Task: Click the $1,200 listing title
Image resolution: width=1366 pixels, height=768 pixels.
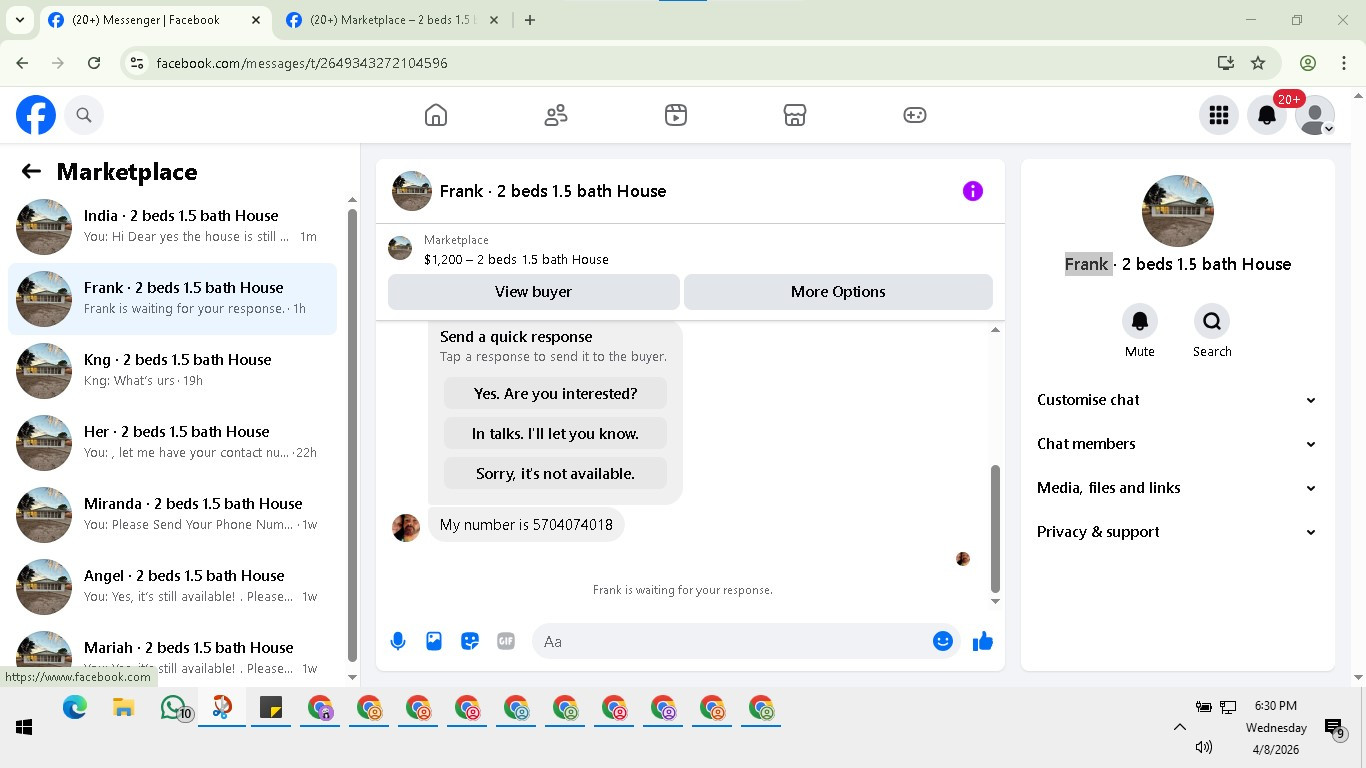Action: [516, 259]
